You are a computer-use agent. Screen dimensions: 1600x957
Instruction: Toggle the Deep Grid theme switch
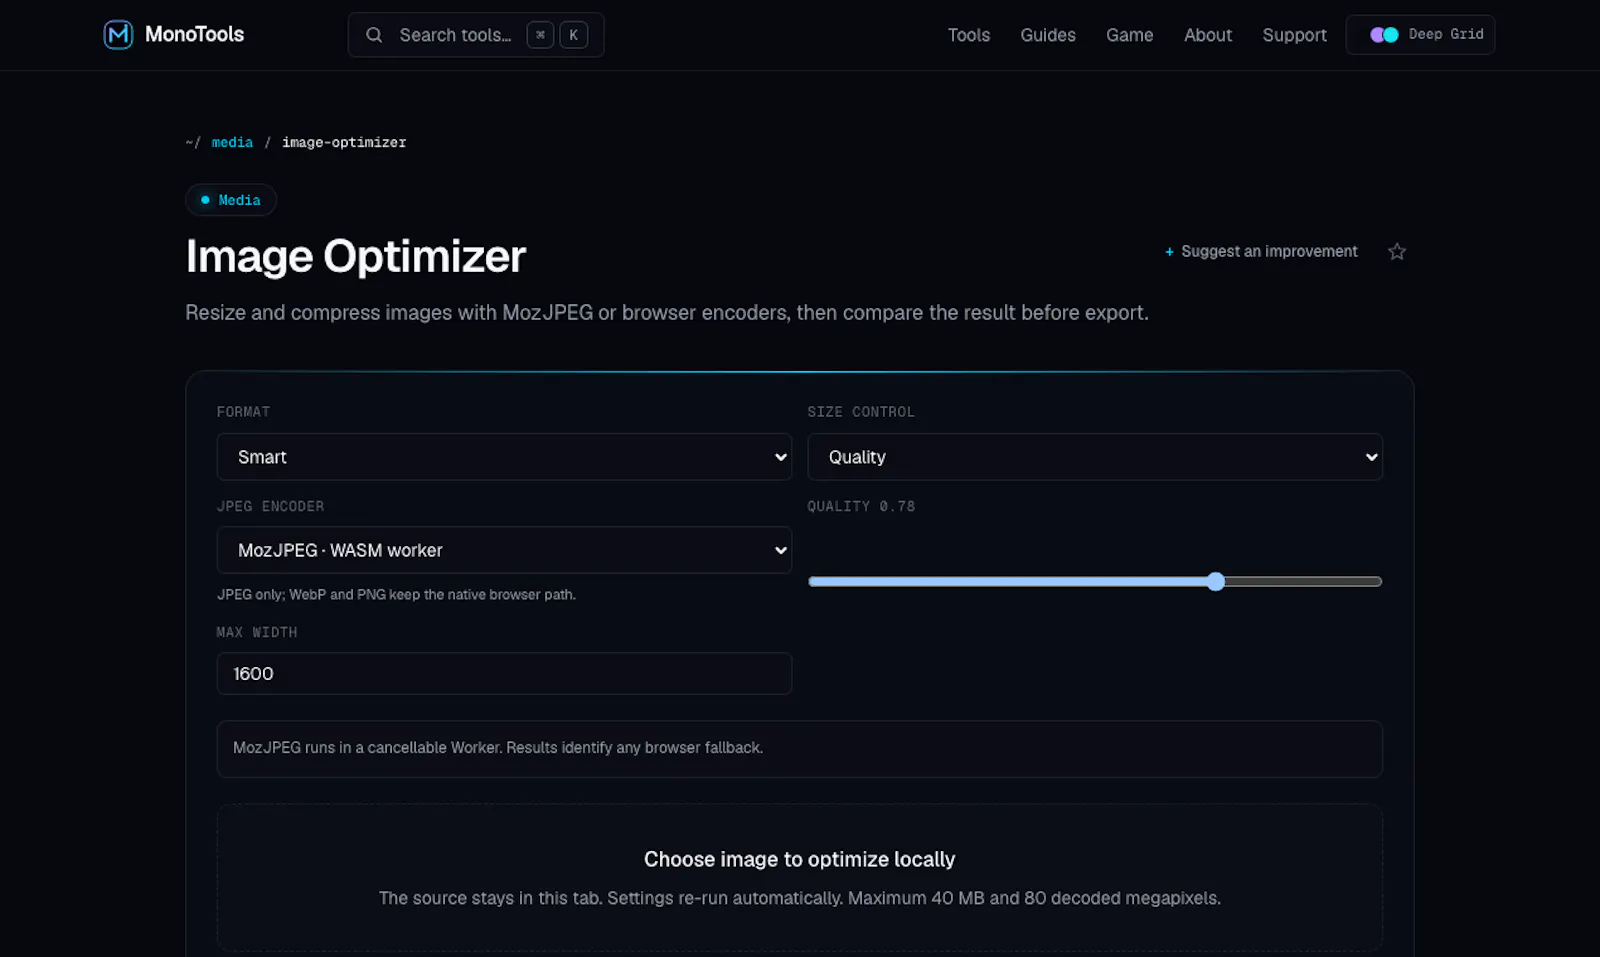click(x=1384, y=35)
